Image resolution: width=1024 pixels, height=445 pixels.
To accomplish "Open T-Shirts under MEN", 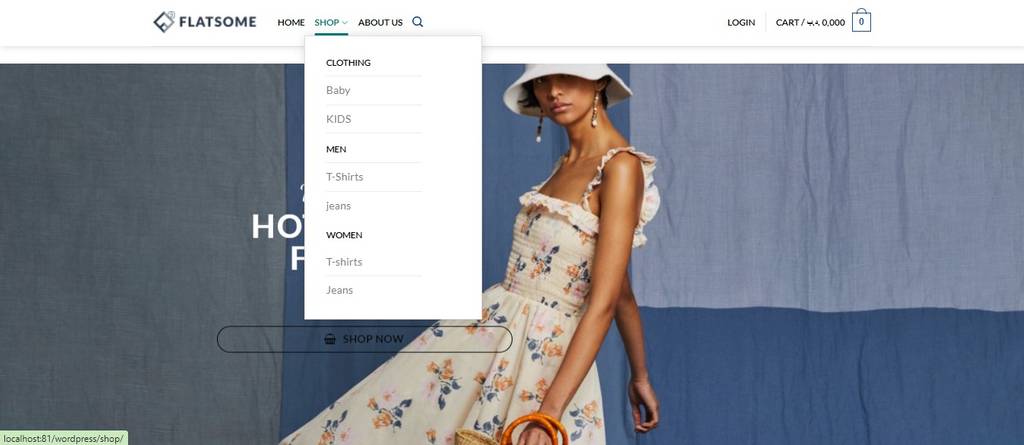I will click(345, 176).
